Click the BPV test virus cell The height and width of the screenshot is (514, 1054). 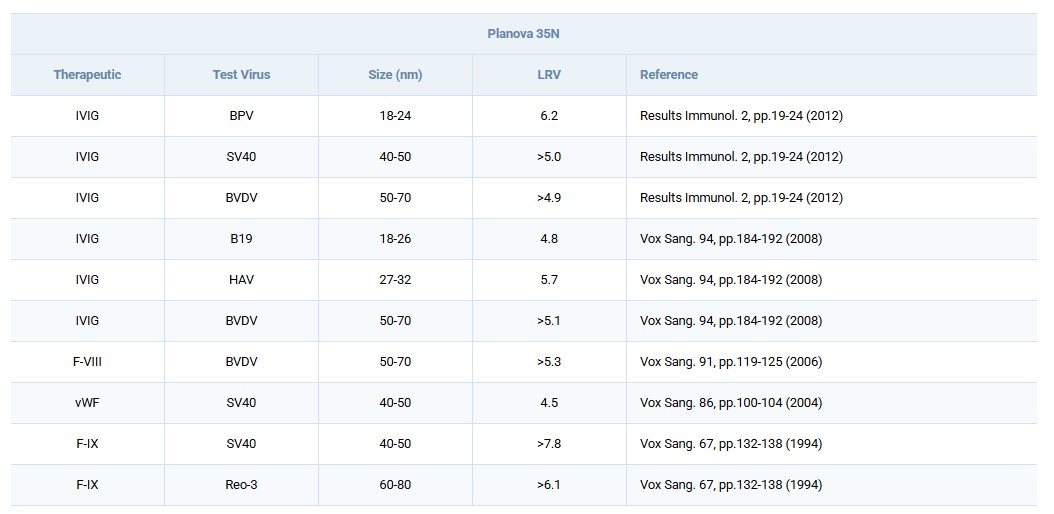coord(241,116)
